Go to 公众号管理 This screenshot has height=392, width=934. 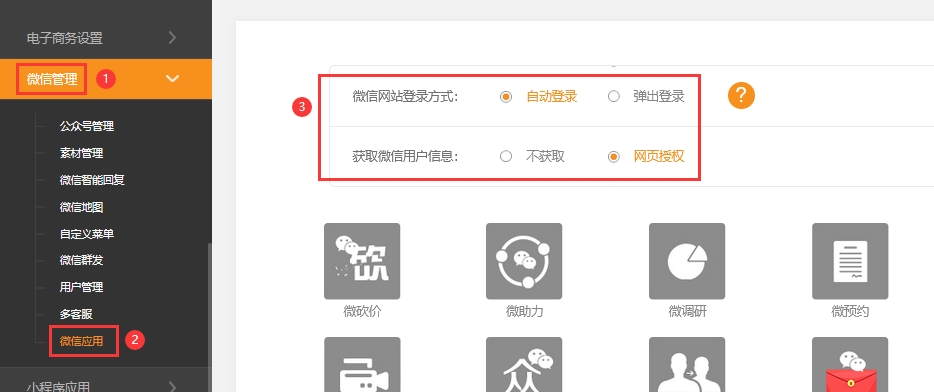point(87,126)
